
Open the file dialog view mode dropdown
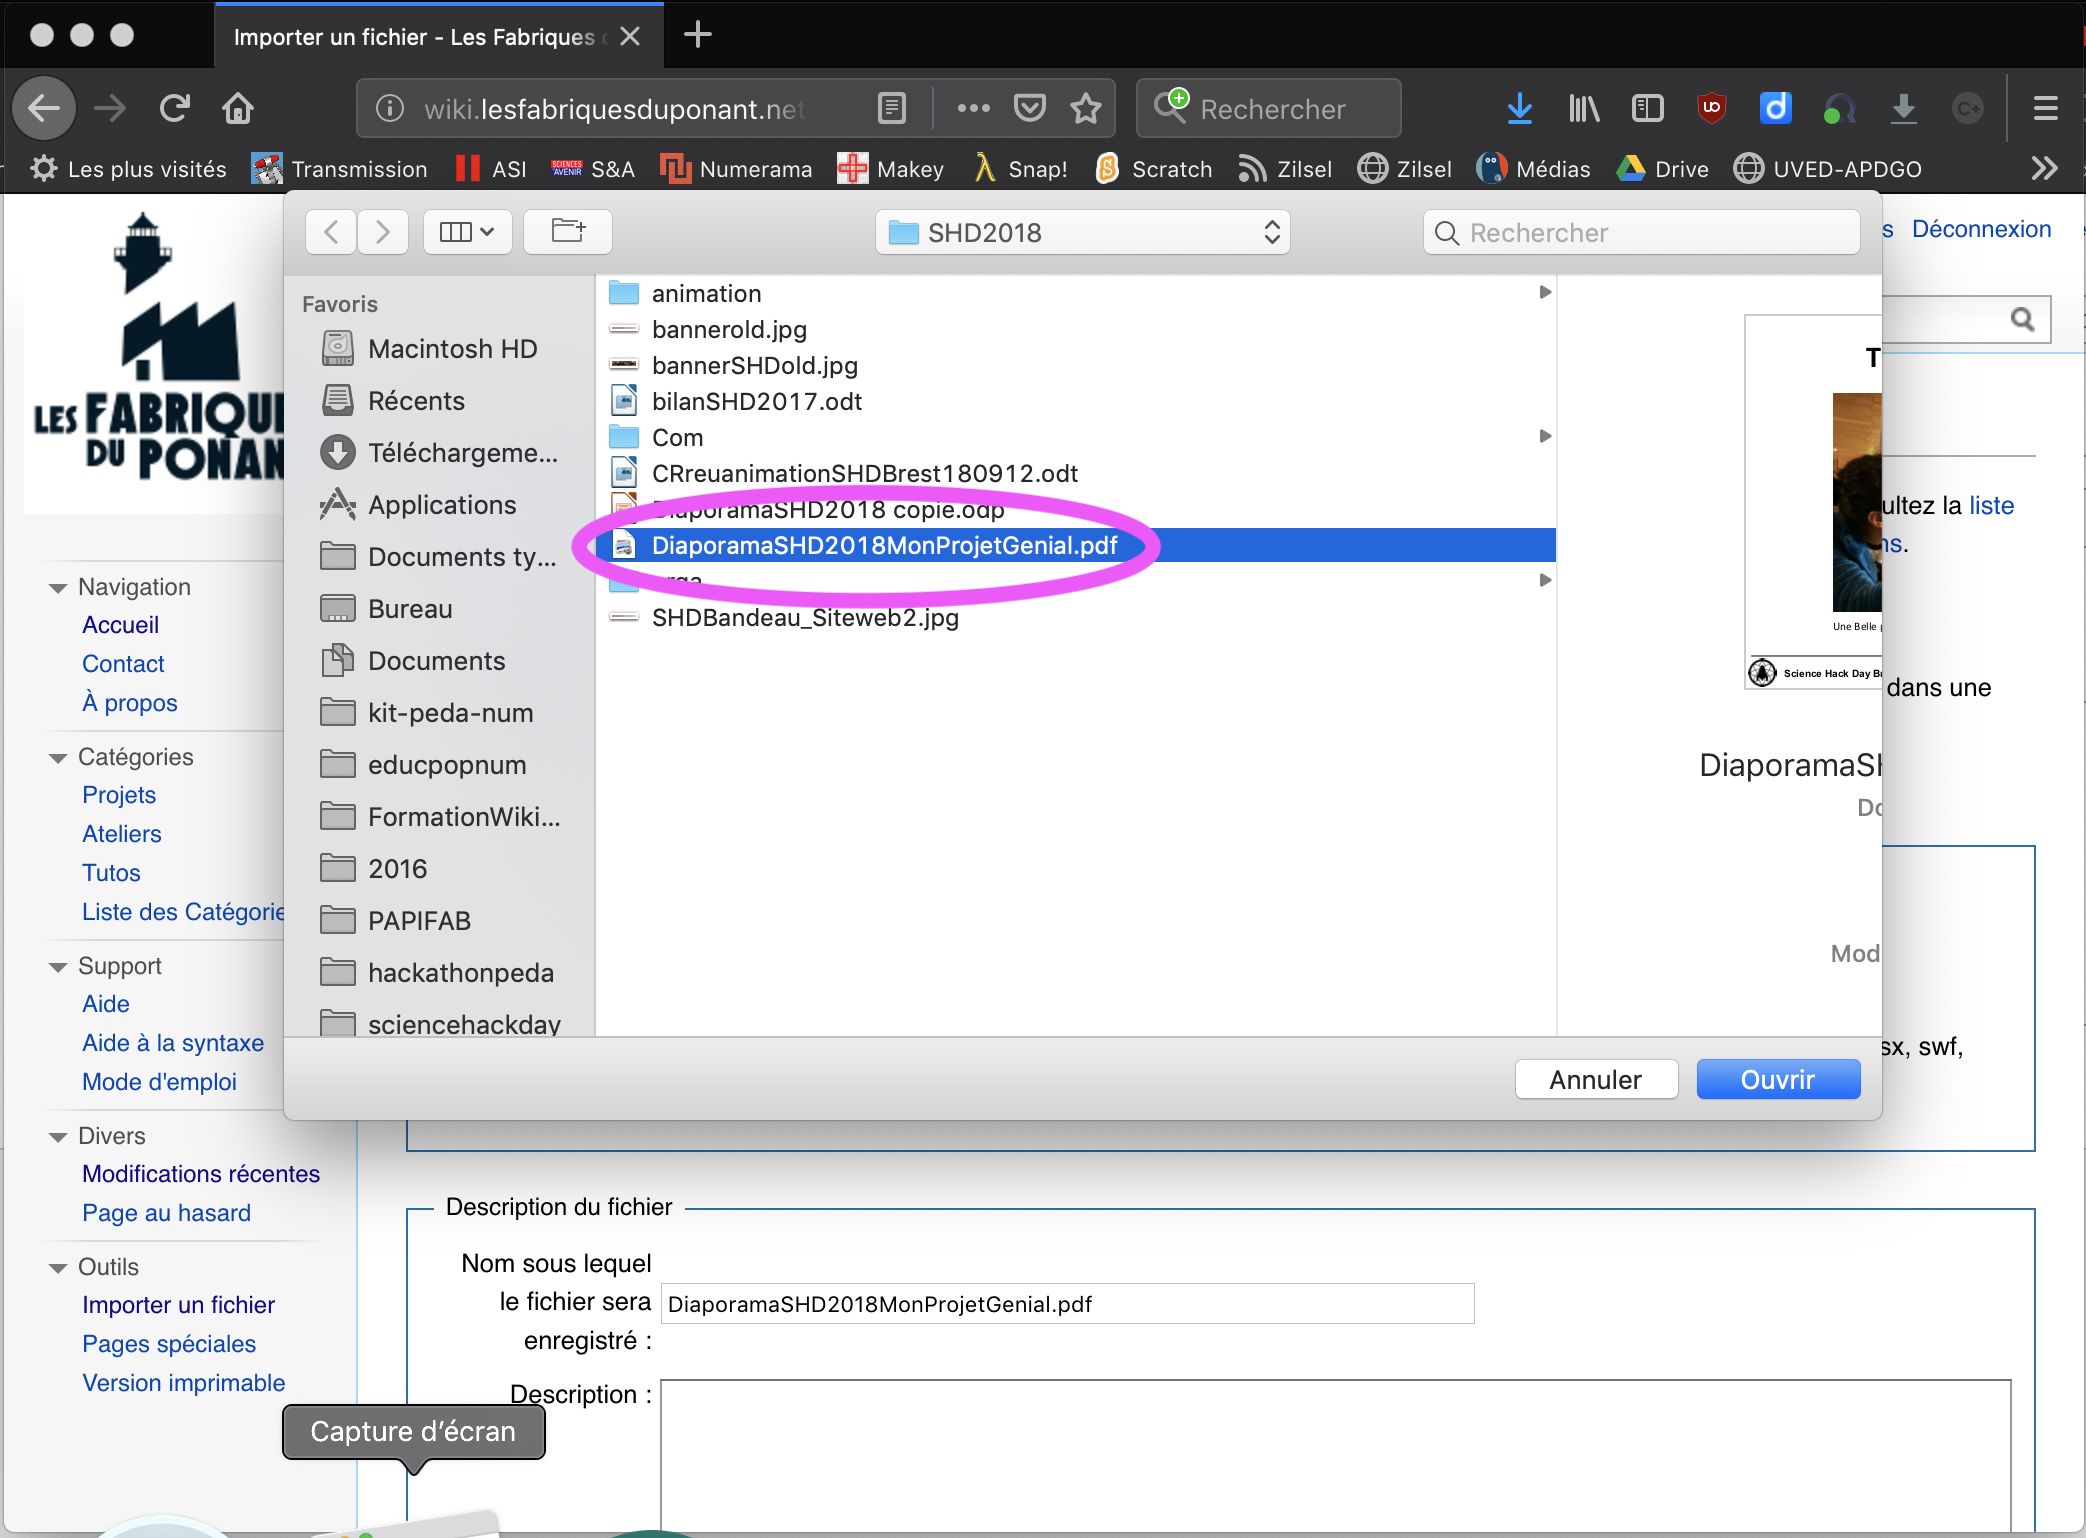click(467, 232)
